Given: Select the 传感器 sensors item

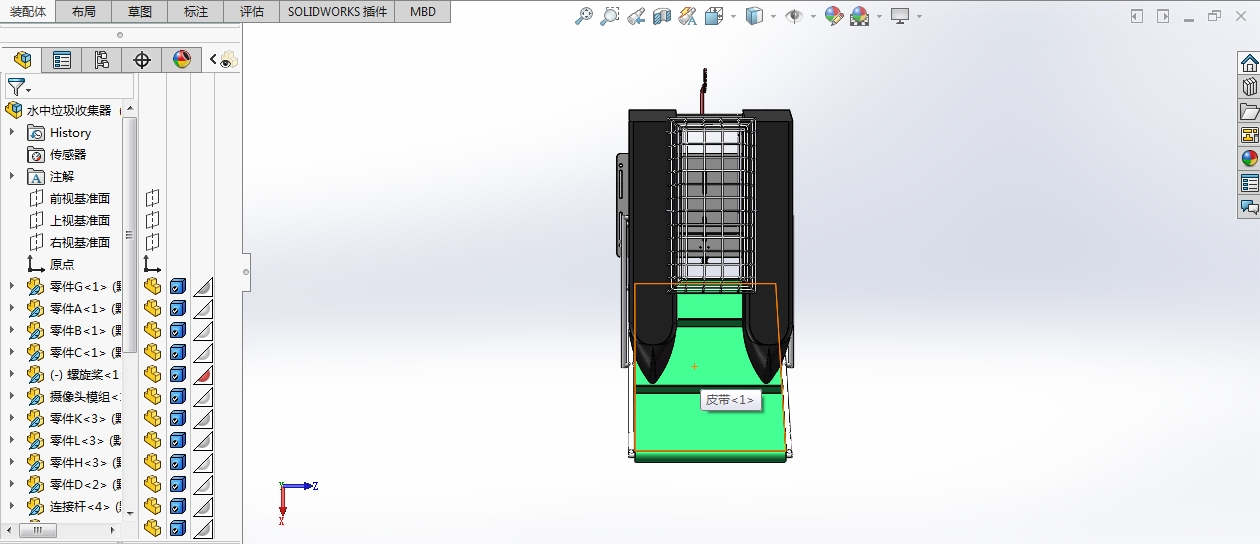Looking at the screenshot, I should click(68, 154).
